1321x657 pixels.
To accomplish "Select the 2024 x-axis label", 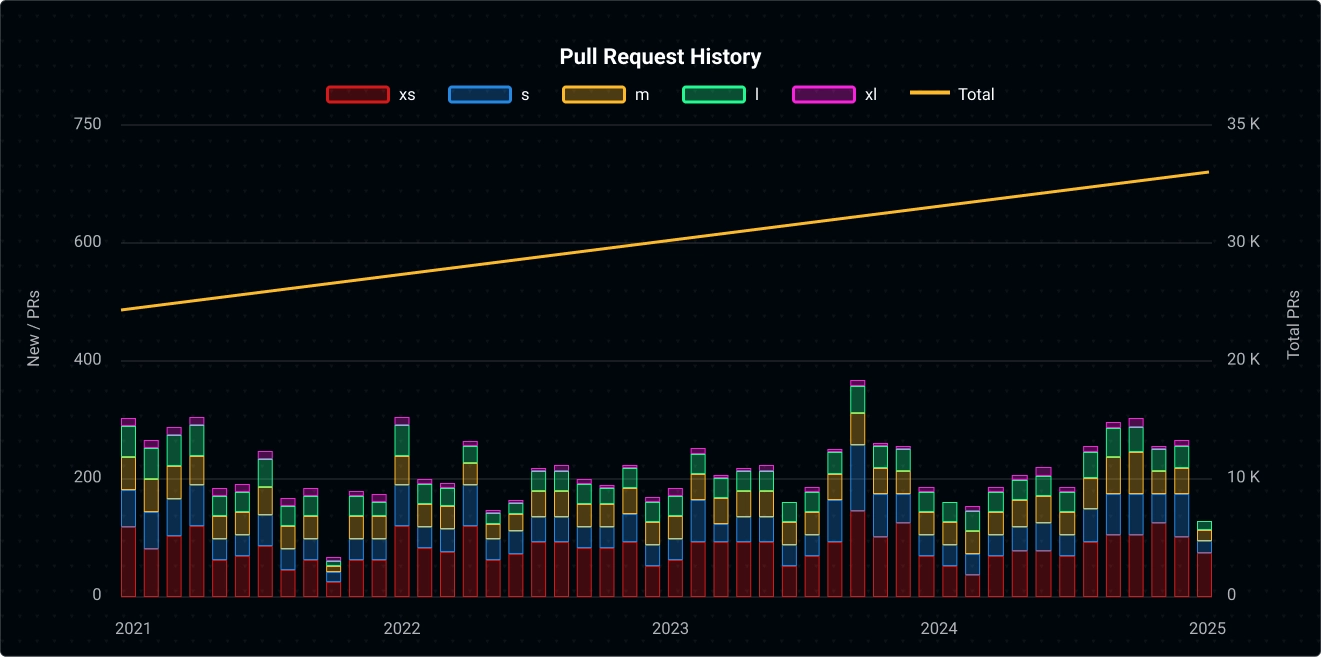I will point(939,629).
